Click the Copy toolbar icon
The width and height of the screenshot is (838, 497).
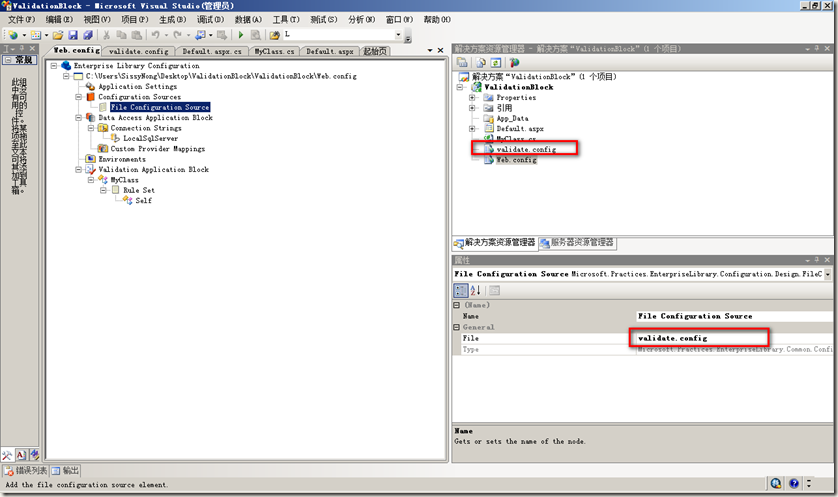pos(122,35)
